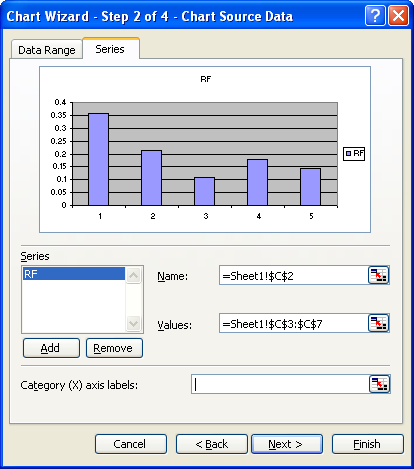Viewport: 414px width, 469px height.
Task: Add a new series
Action: pos(51,348)
